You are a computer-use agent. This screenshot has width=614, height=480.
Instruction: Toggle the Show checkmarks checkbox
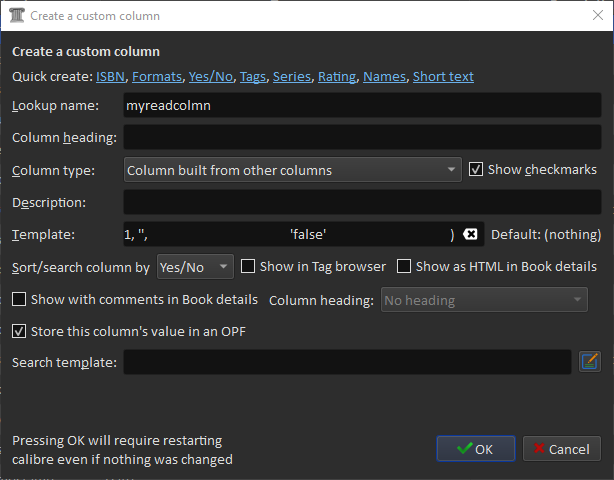tap(476, 170)
